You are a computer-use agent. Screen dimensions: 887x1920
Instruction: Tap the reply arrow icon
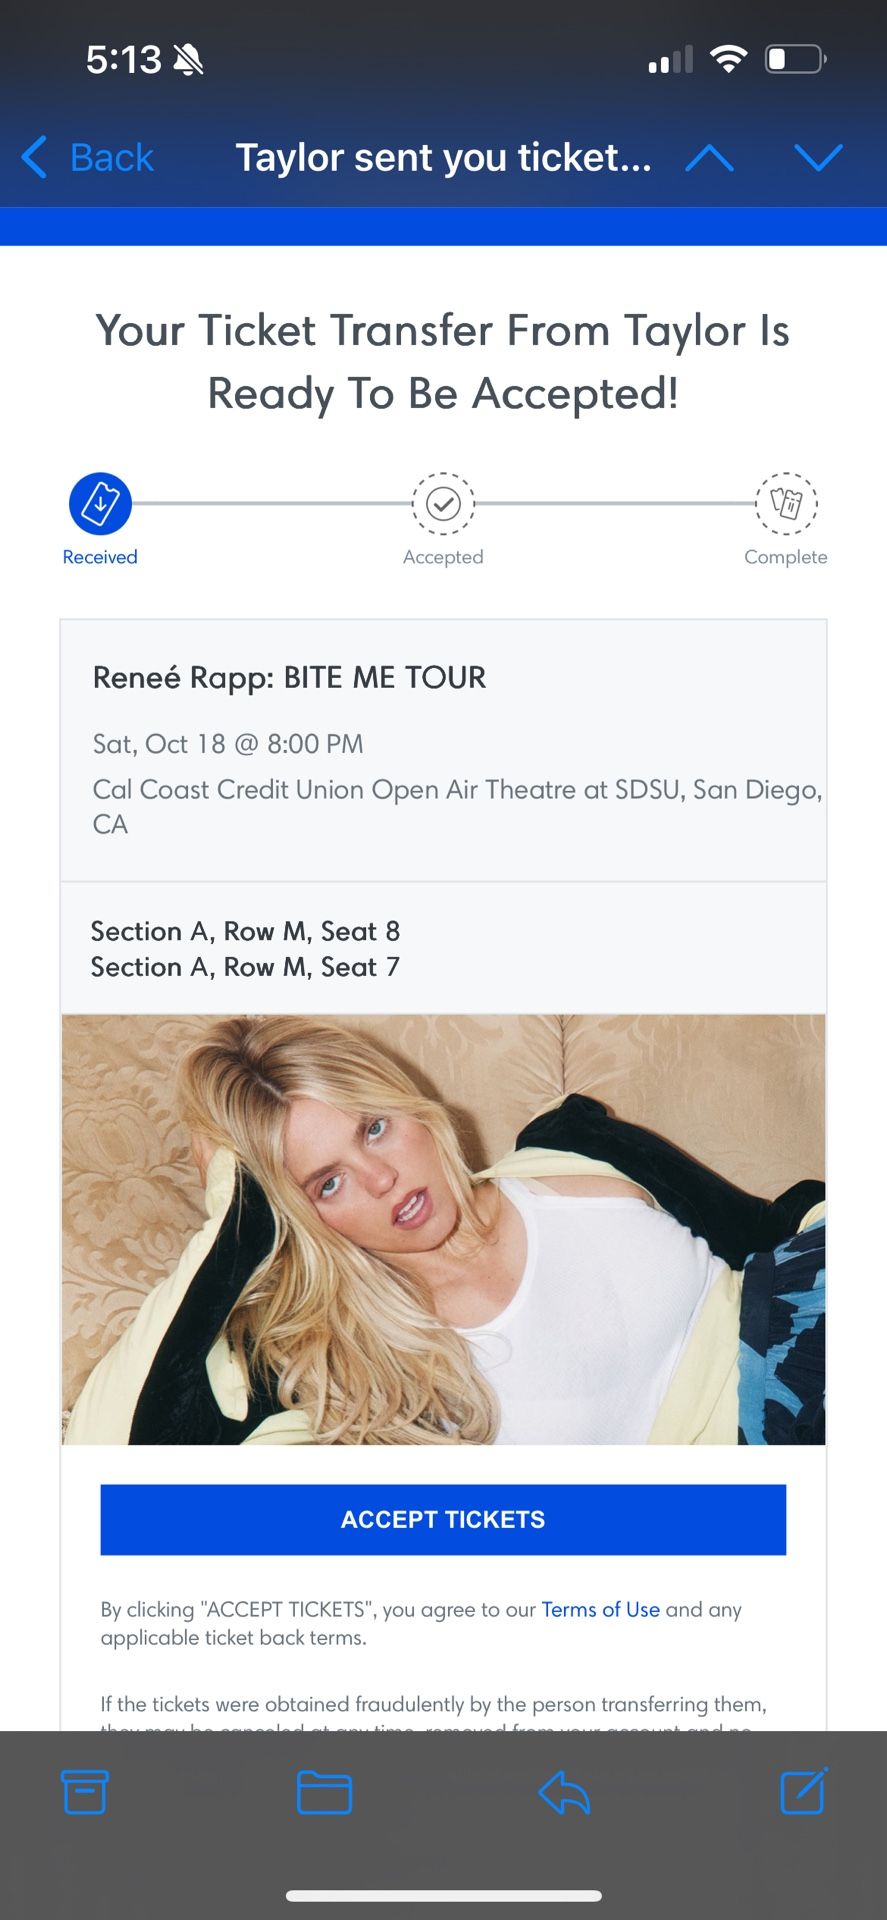[563, 1792]
